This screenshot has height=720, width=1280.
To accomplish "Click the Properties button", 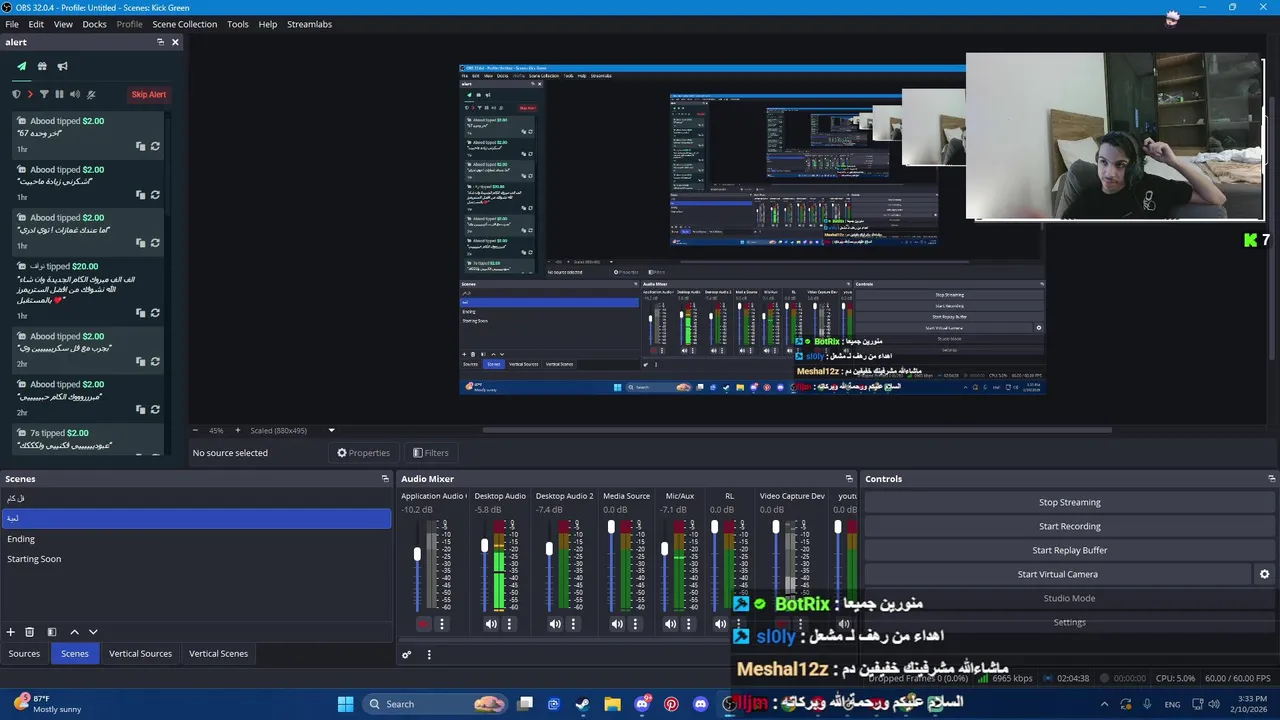I will (363, 453).
